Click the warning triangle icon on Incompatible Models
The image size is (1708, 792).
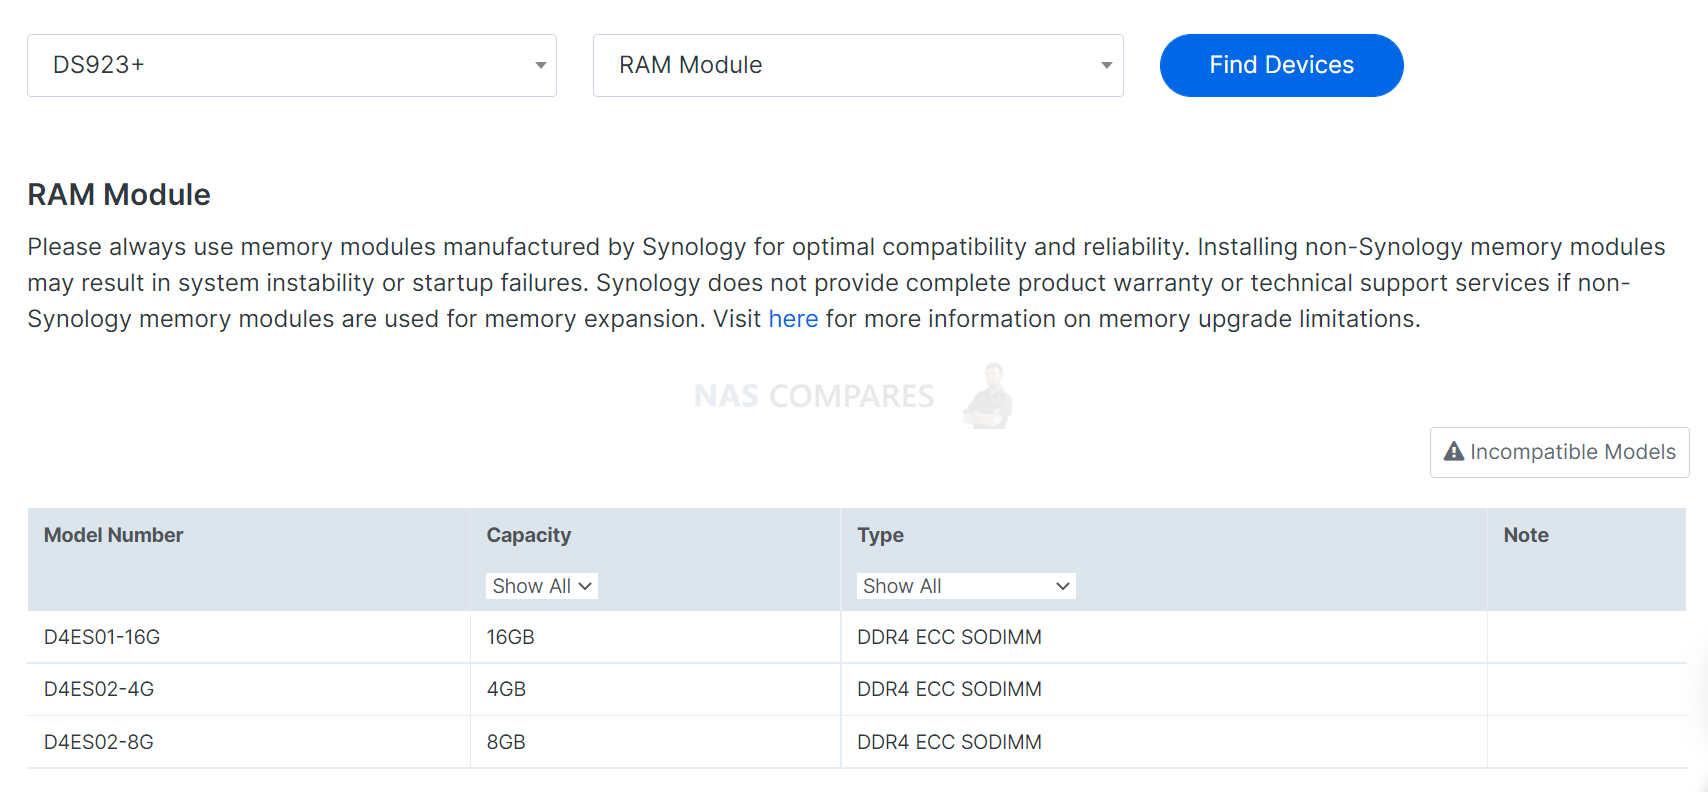(1454, 452)
